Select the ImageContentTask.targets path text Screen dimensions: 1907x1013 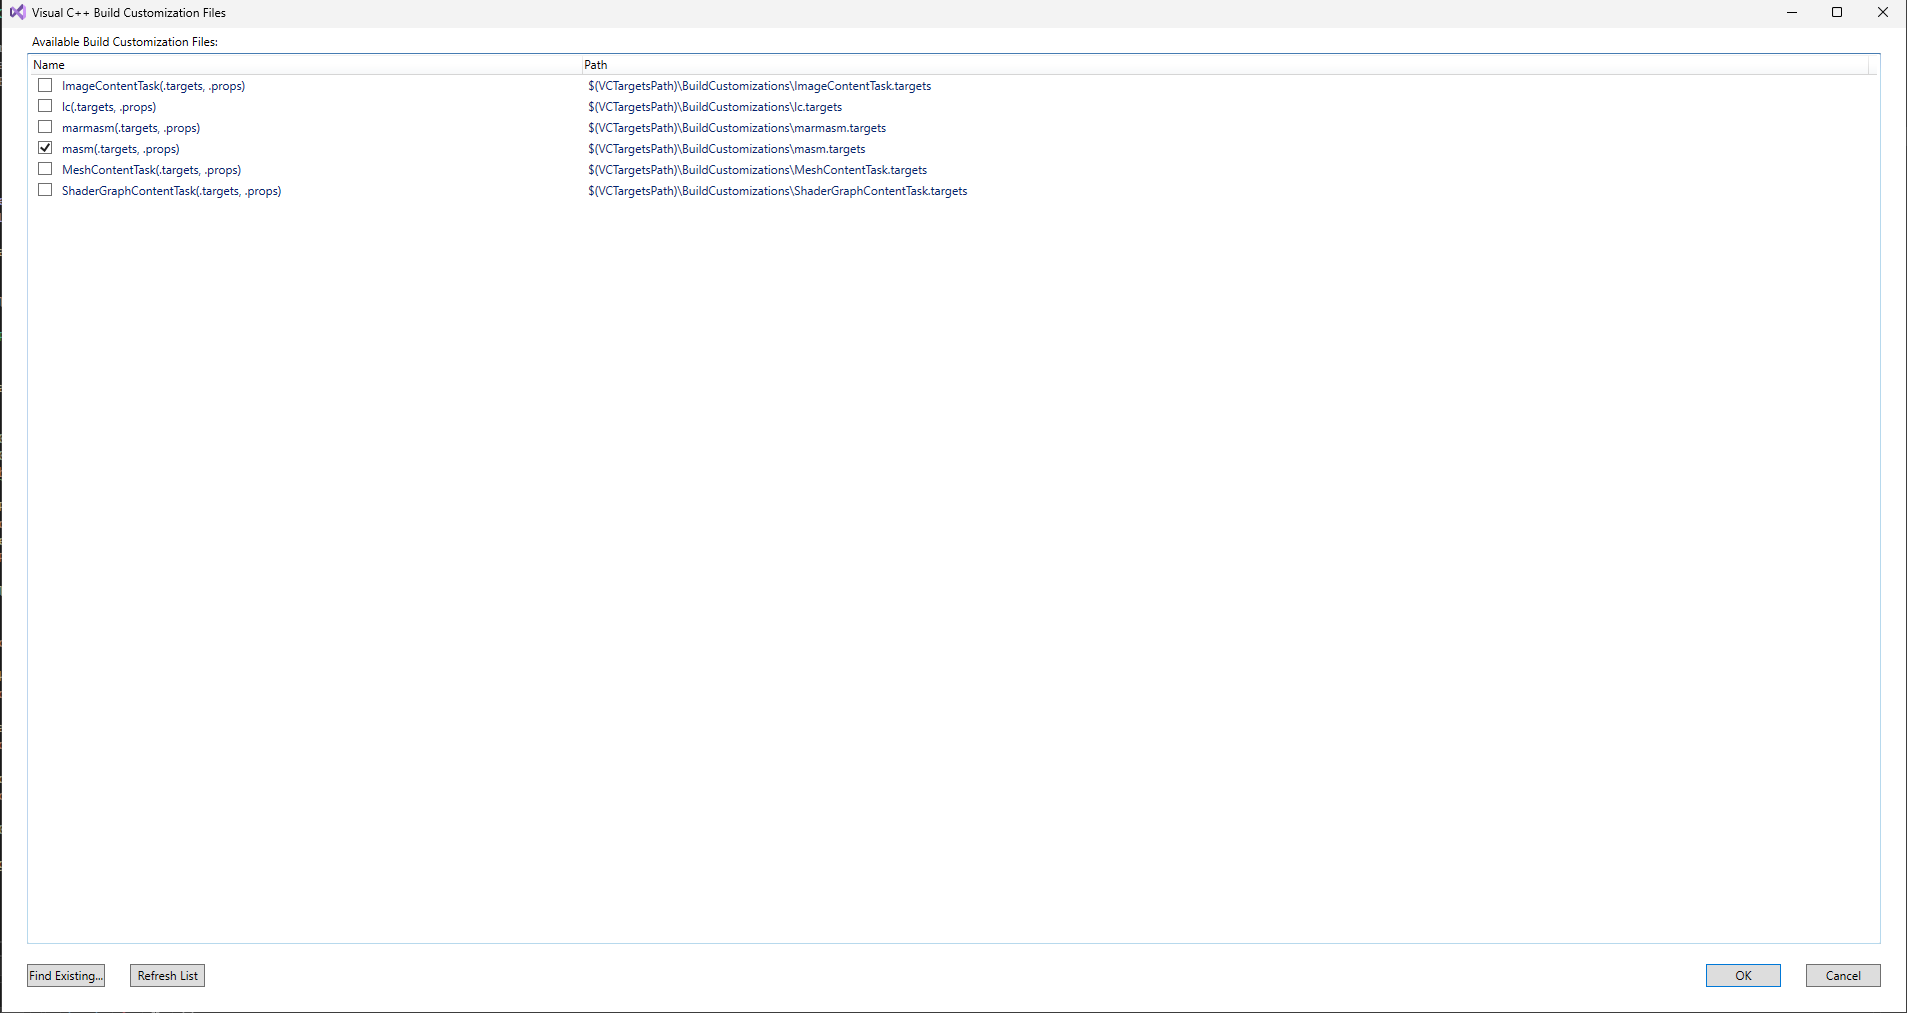tap(759, 85)
